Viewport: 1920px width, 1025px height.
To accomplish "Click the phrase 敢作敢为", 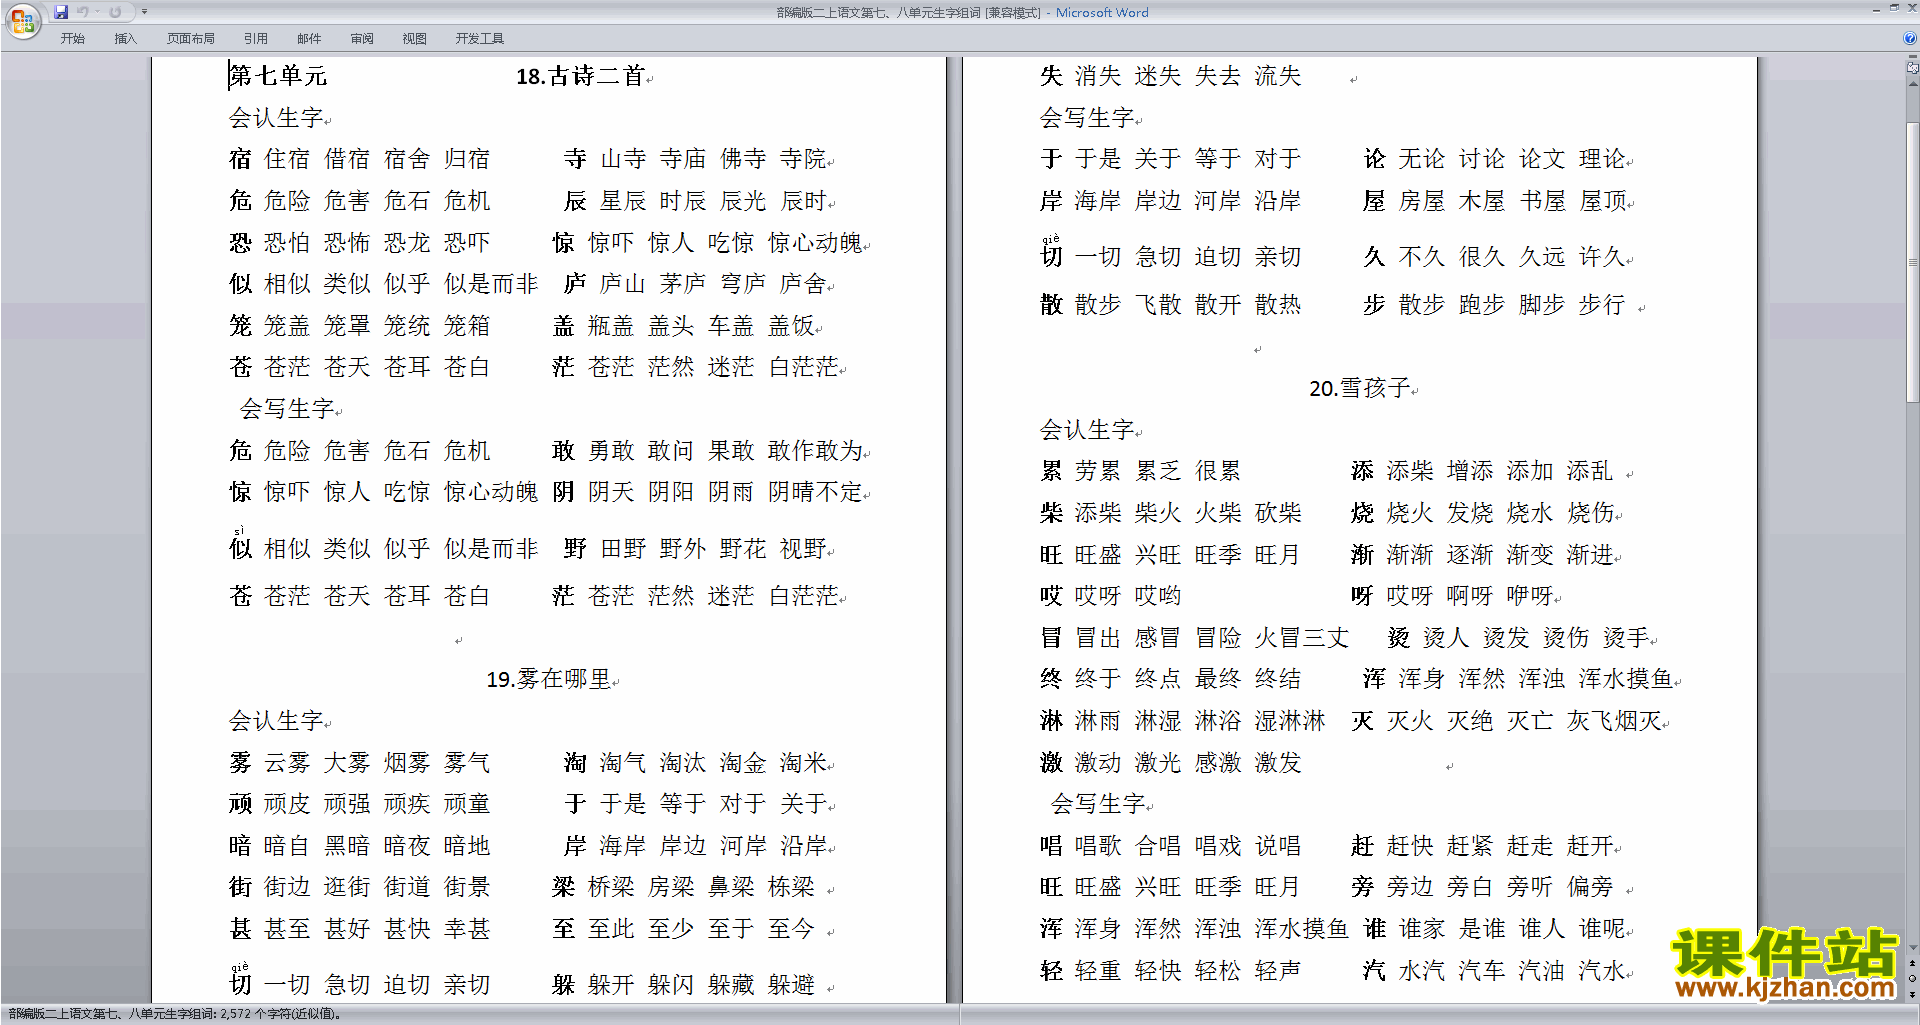I will coord(815,451).
